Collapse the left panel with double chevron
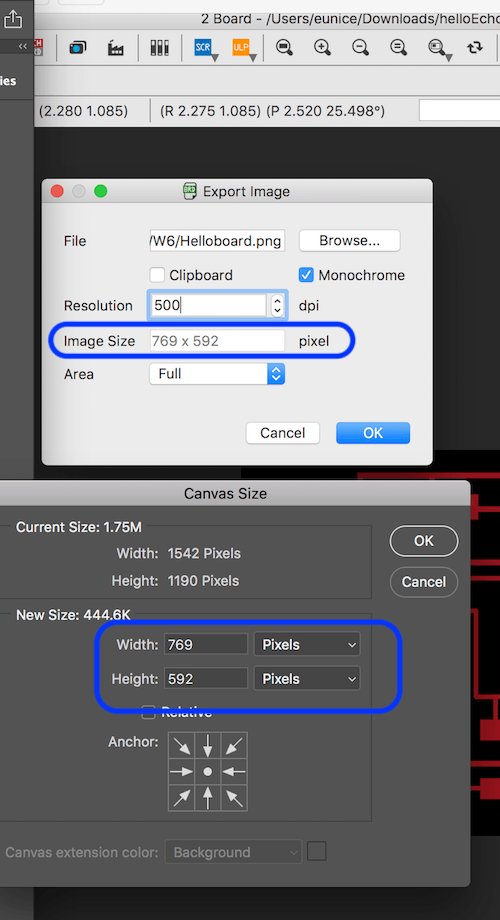The height and width of the screenshot is (920, 500). click(23, 46)
